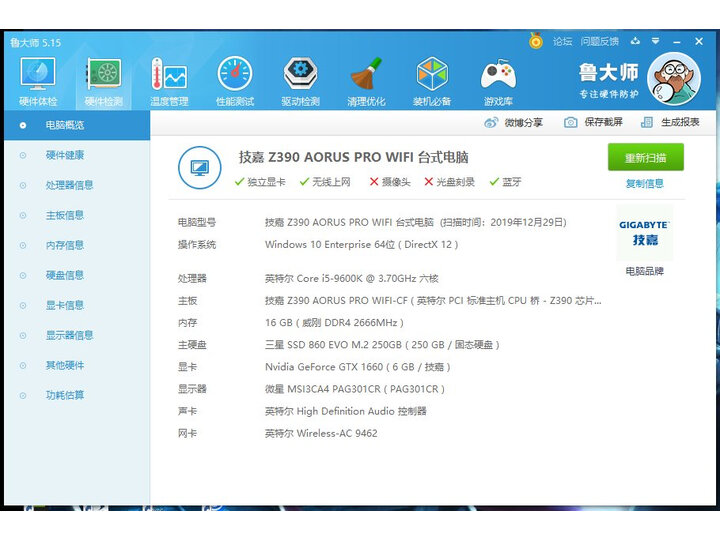This screenshot has width=720, height=540.
Task: Click the Wireless-AC 9462 network value
Action: [x=321, y=433]
